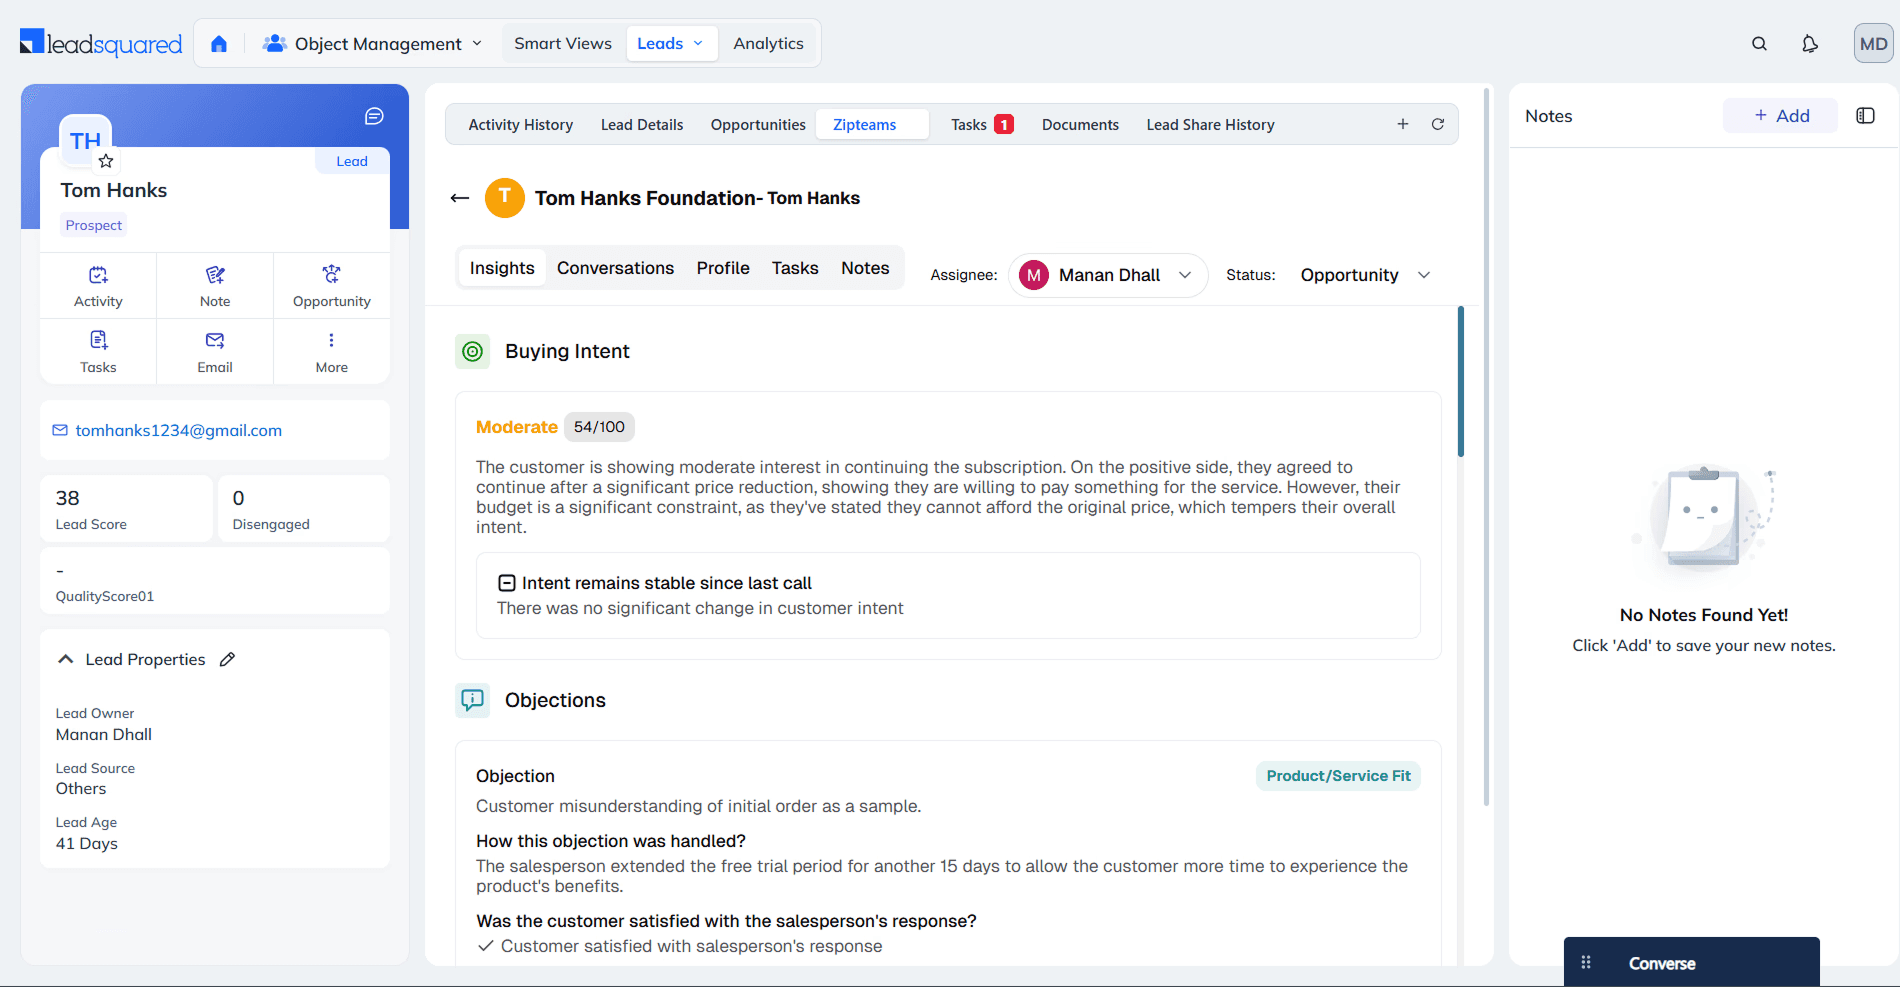The height and width of the screenshot is (987, 1900).
Task: Select the Insights sub-tab
Action: 502,268
